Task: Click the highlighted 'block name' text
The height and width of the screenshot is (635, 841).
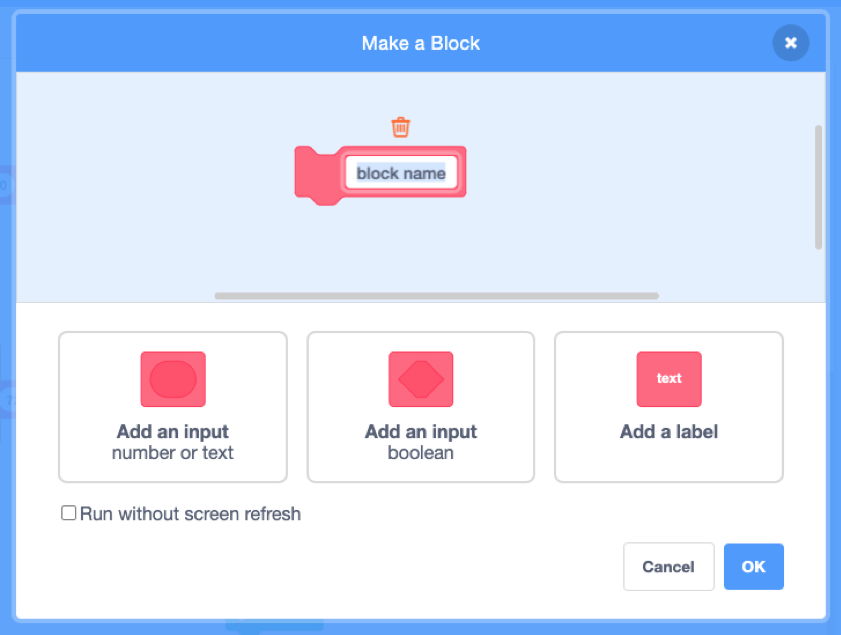Action: click(401, 173)
